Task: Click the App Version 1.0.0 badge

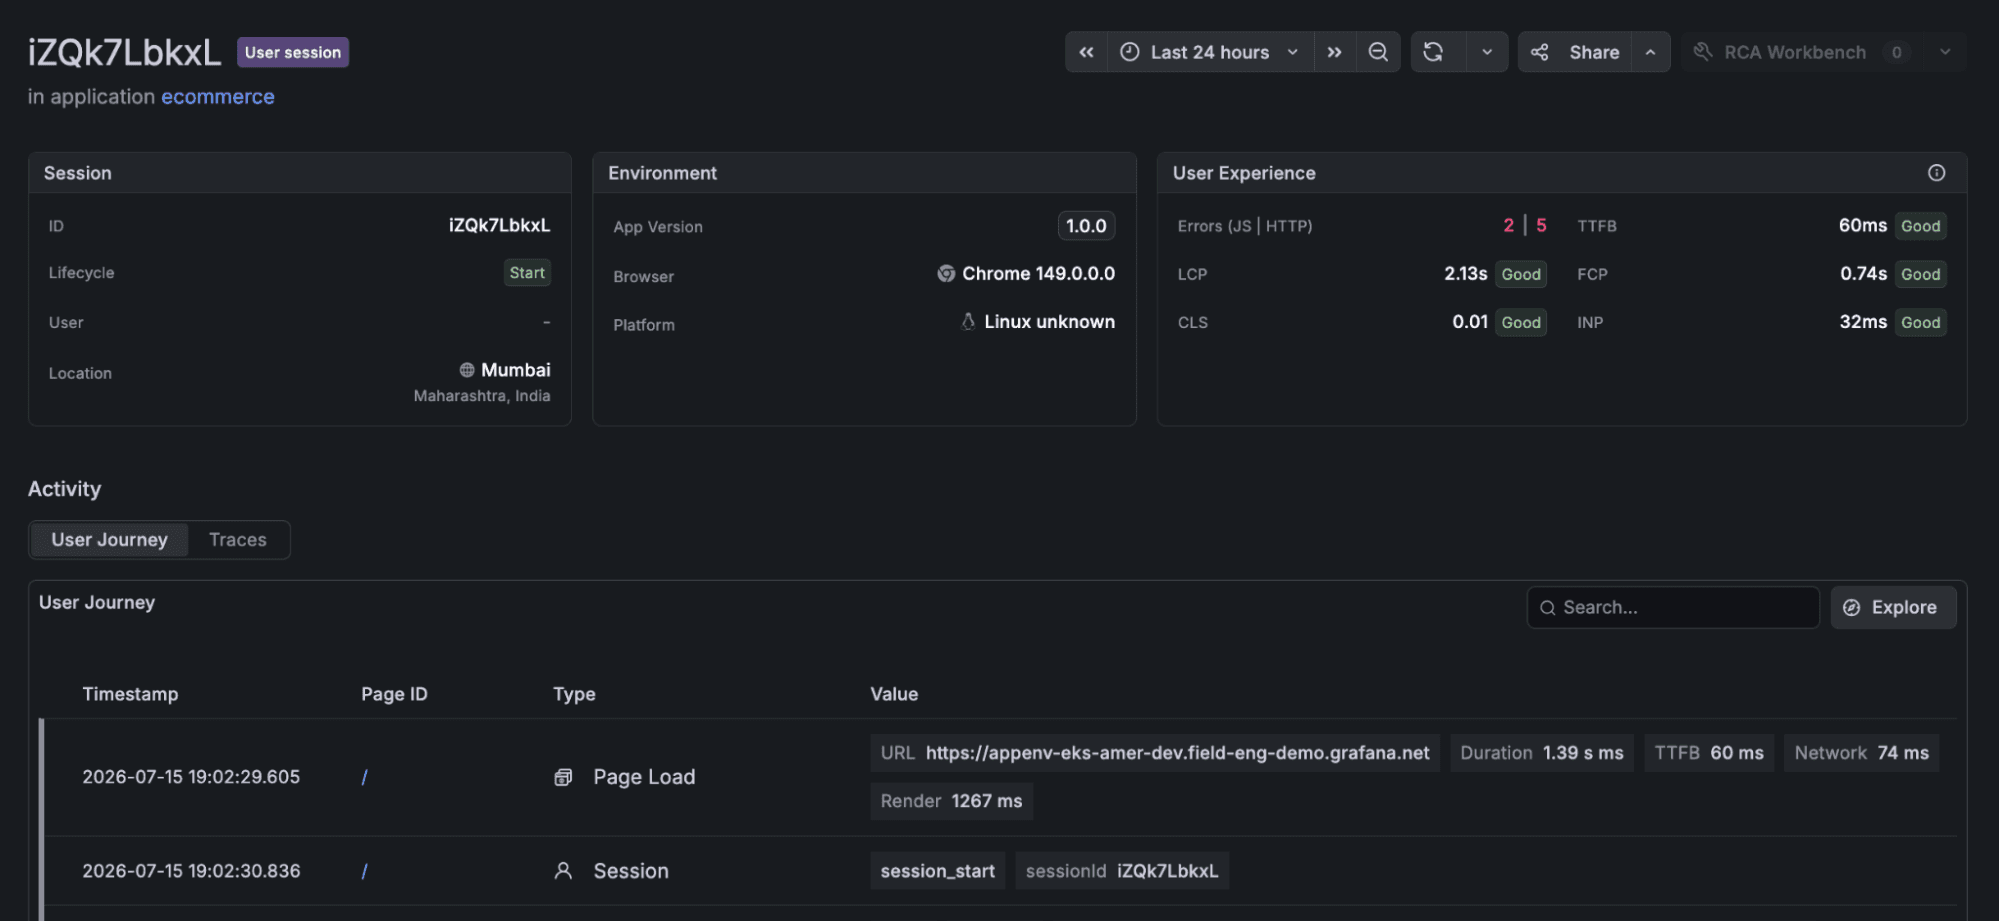Action: tap(1086, 226)
